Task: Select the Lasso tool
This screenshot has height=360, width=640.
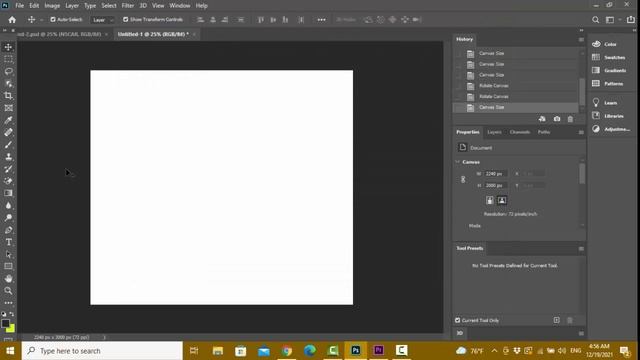Action: [8, 71]
